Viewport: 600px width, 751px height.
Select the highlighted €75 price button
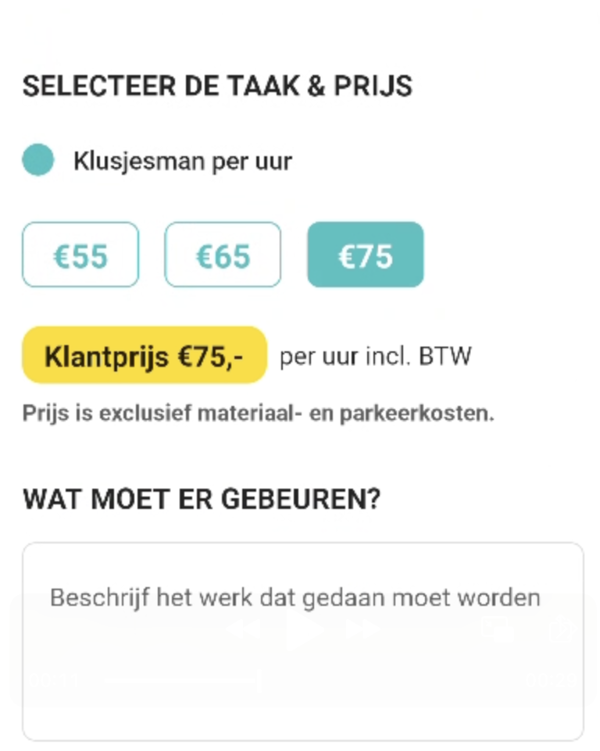pos(365,255)
